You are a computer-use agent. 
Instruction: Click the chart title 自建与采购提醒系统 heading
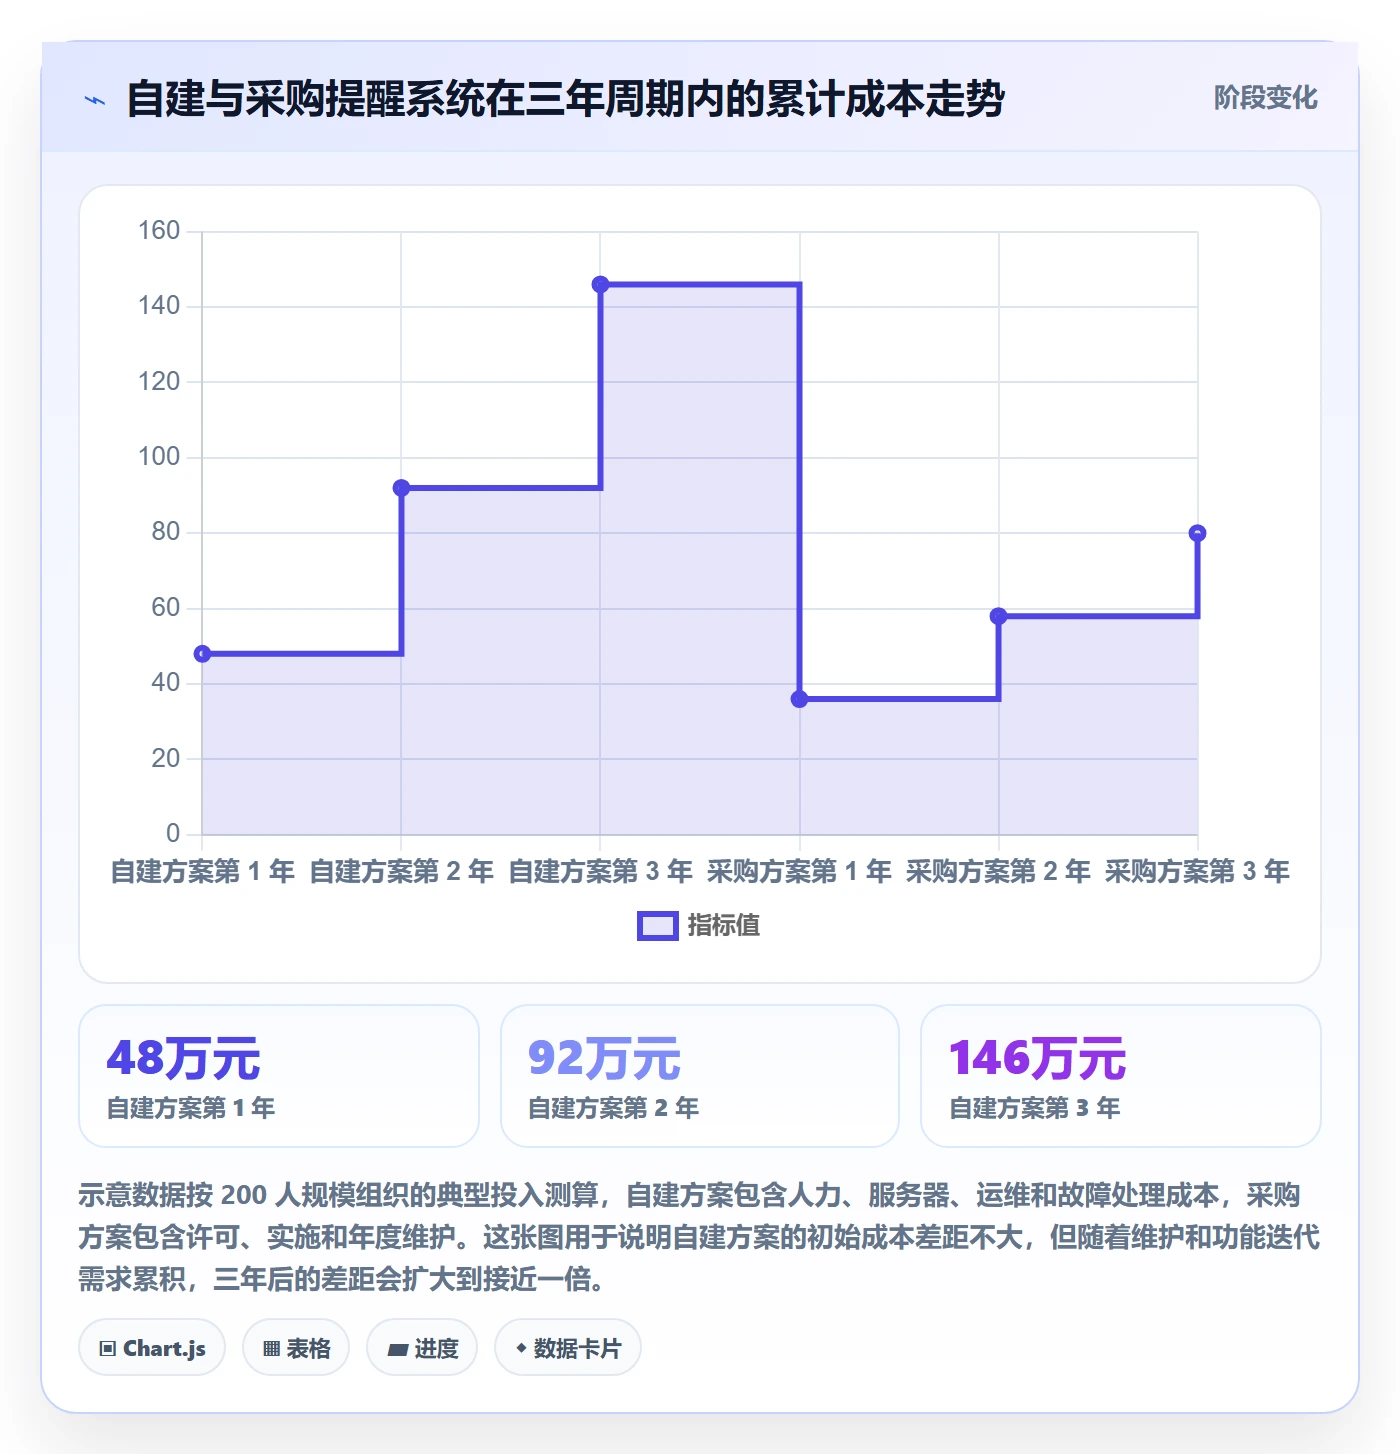tap(565, 100)
